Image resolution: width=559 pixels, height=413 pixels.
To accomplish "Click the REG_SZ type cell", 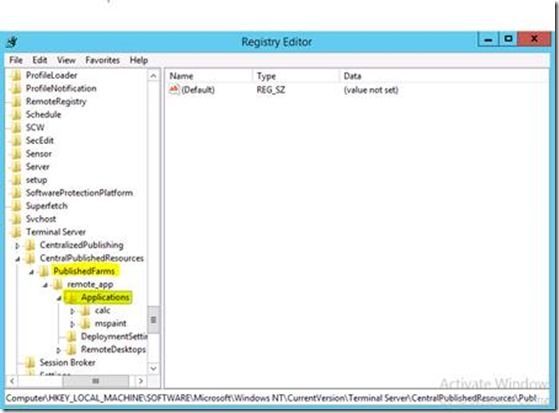I will coord(271,90).
